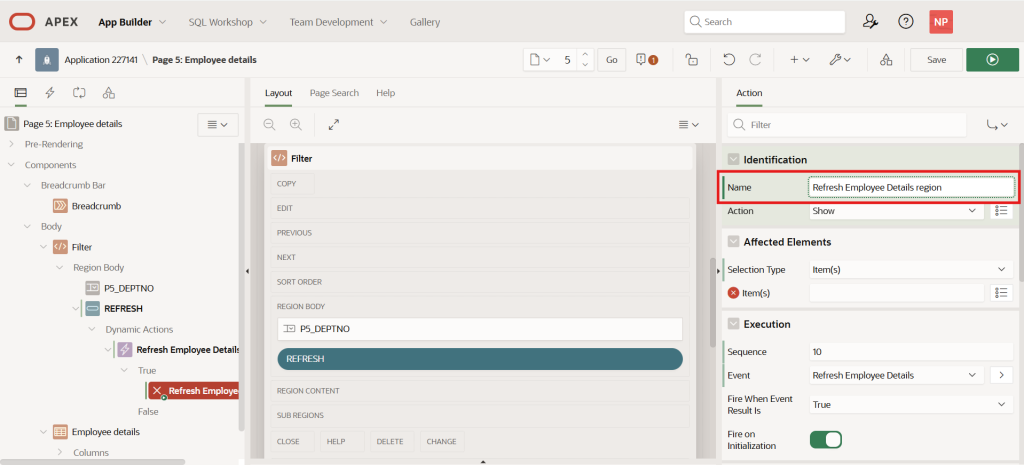Viewport: 1024px width, 465px height.
Task: Toggle the Fire on Initialization switch
Action: point(825,440)
